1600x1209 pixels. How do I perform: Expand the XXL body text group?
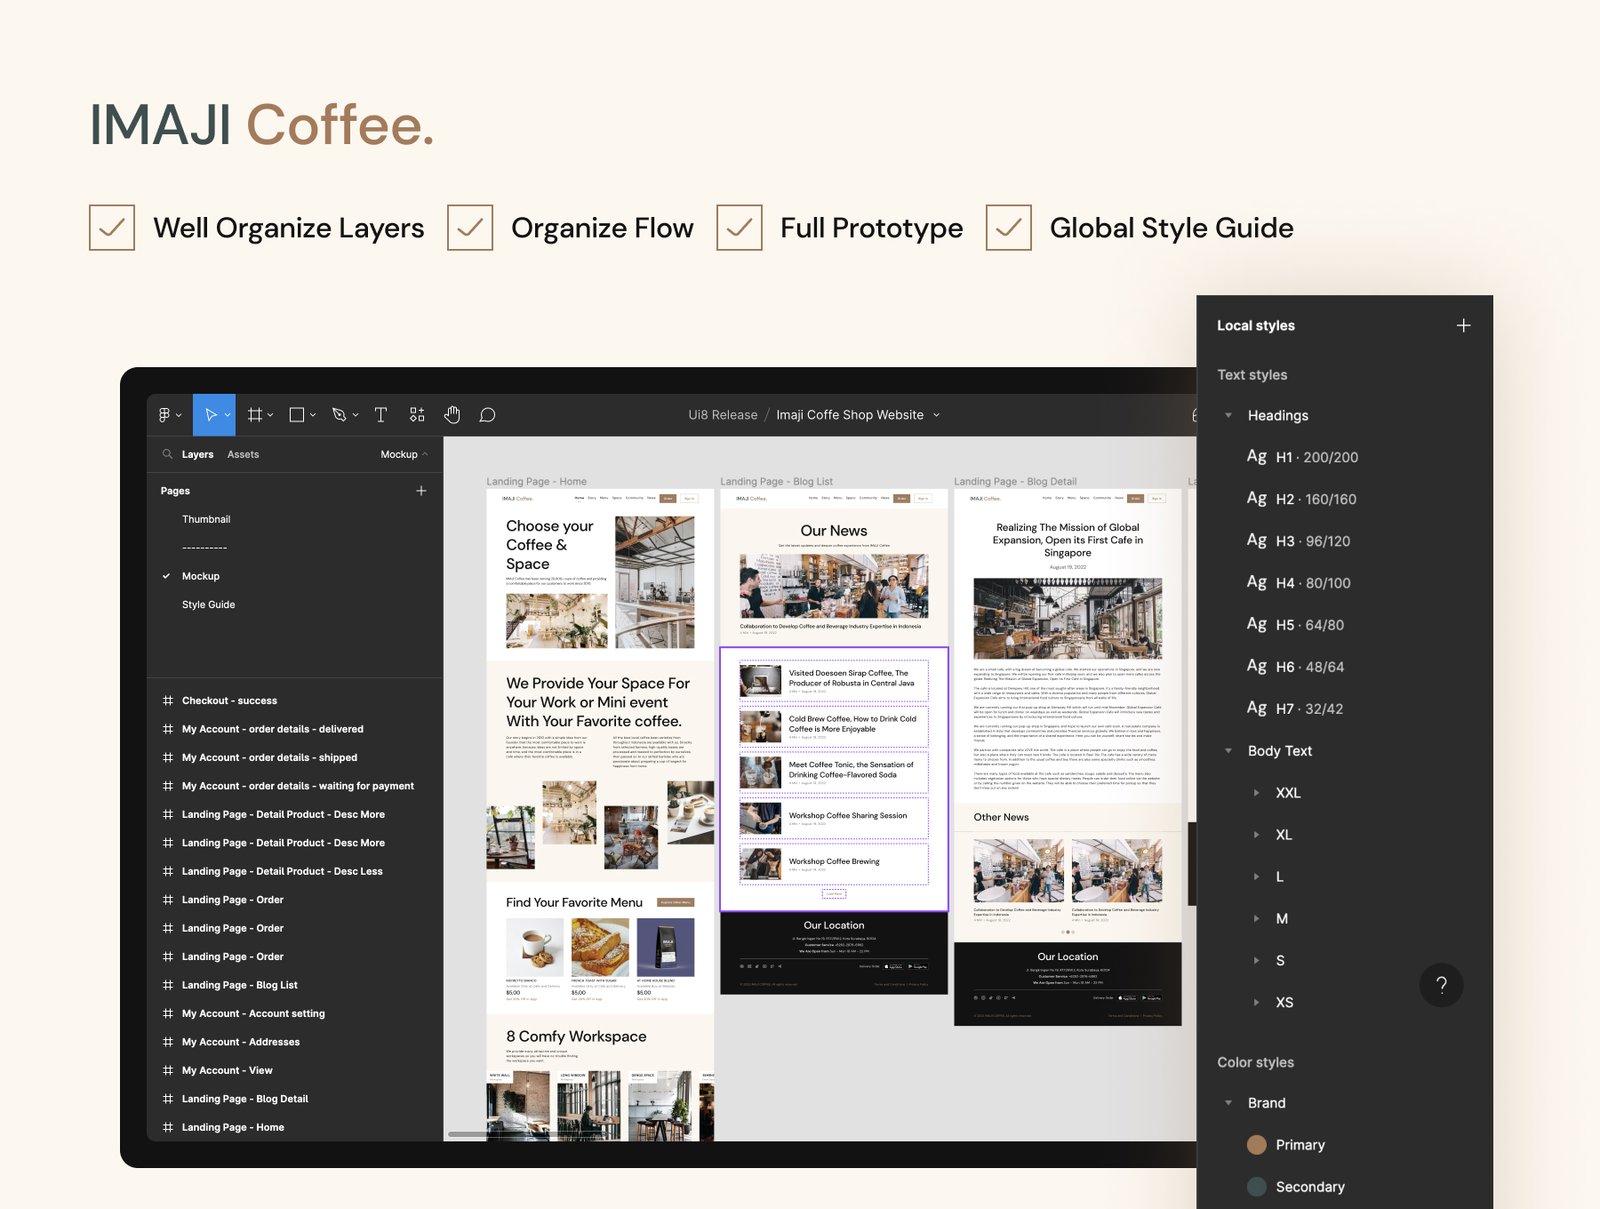(x=1257, y=793)
